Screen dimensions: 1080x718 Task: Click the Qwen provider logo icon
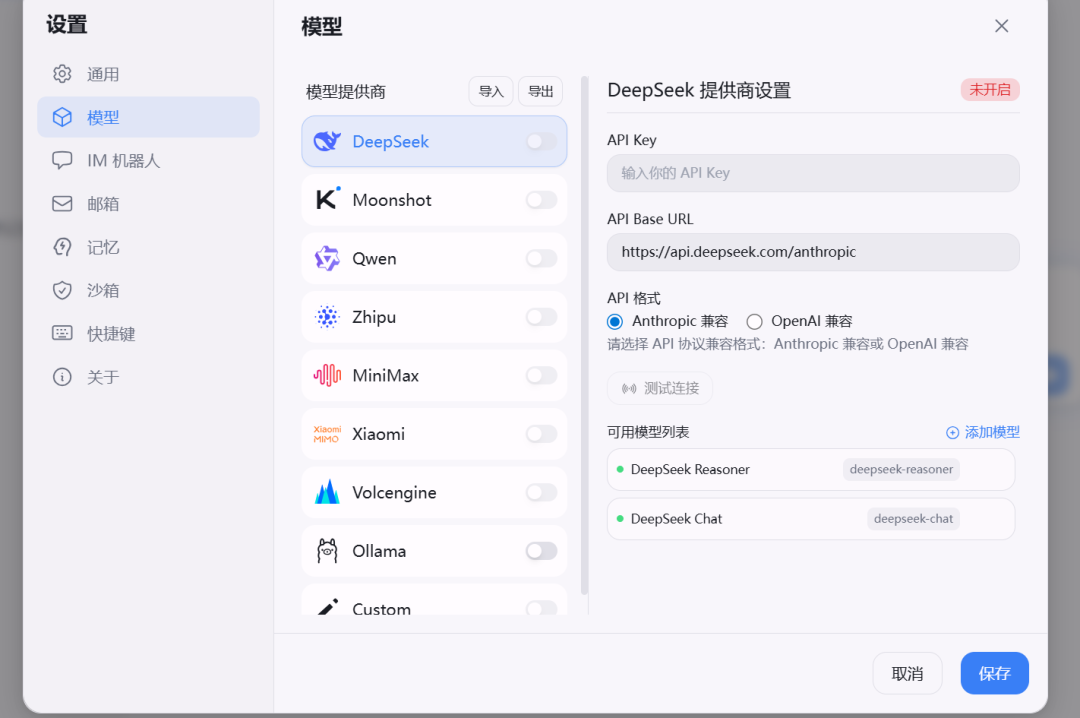tap(327, 259)
